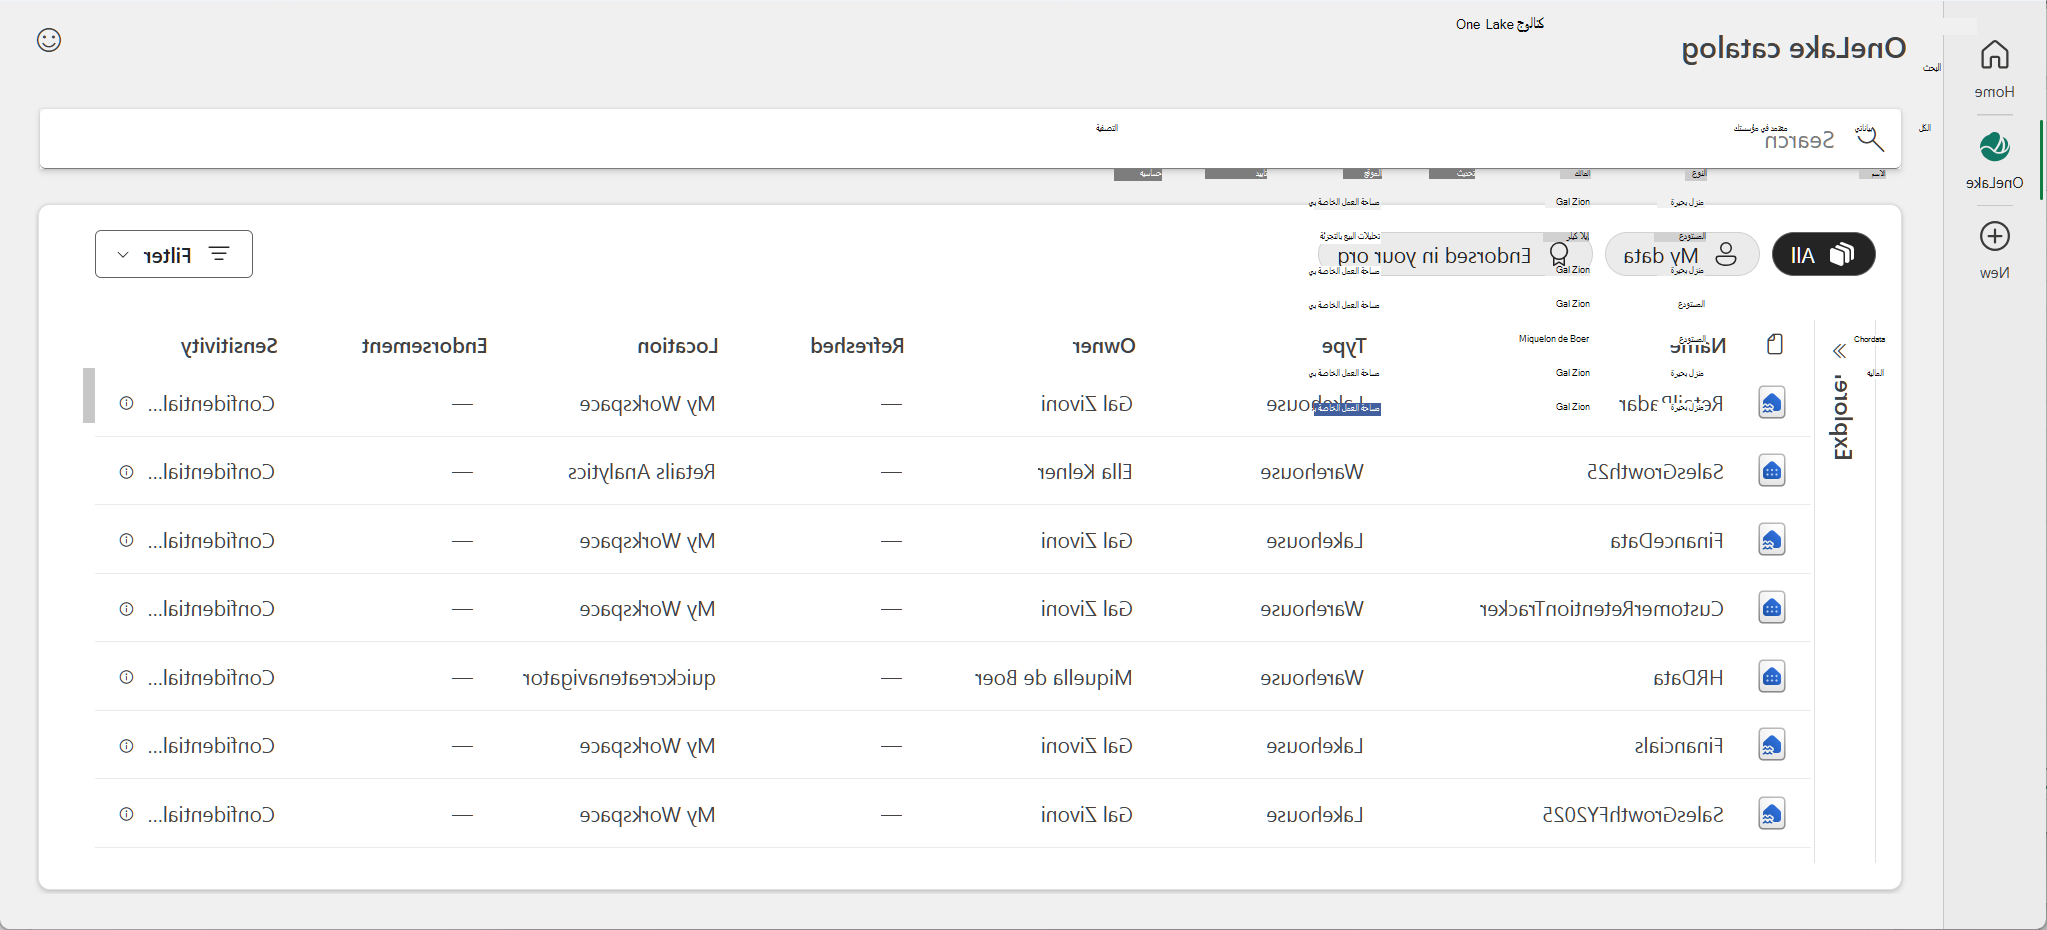Viewport: 2047px width, 930px height.
Task: Click the item type icon beside Name header
Action: (1775, 345)
